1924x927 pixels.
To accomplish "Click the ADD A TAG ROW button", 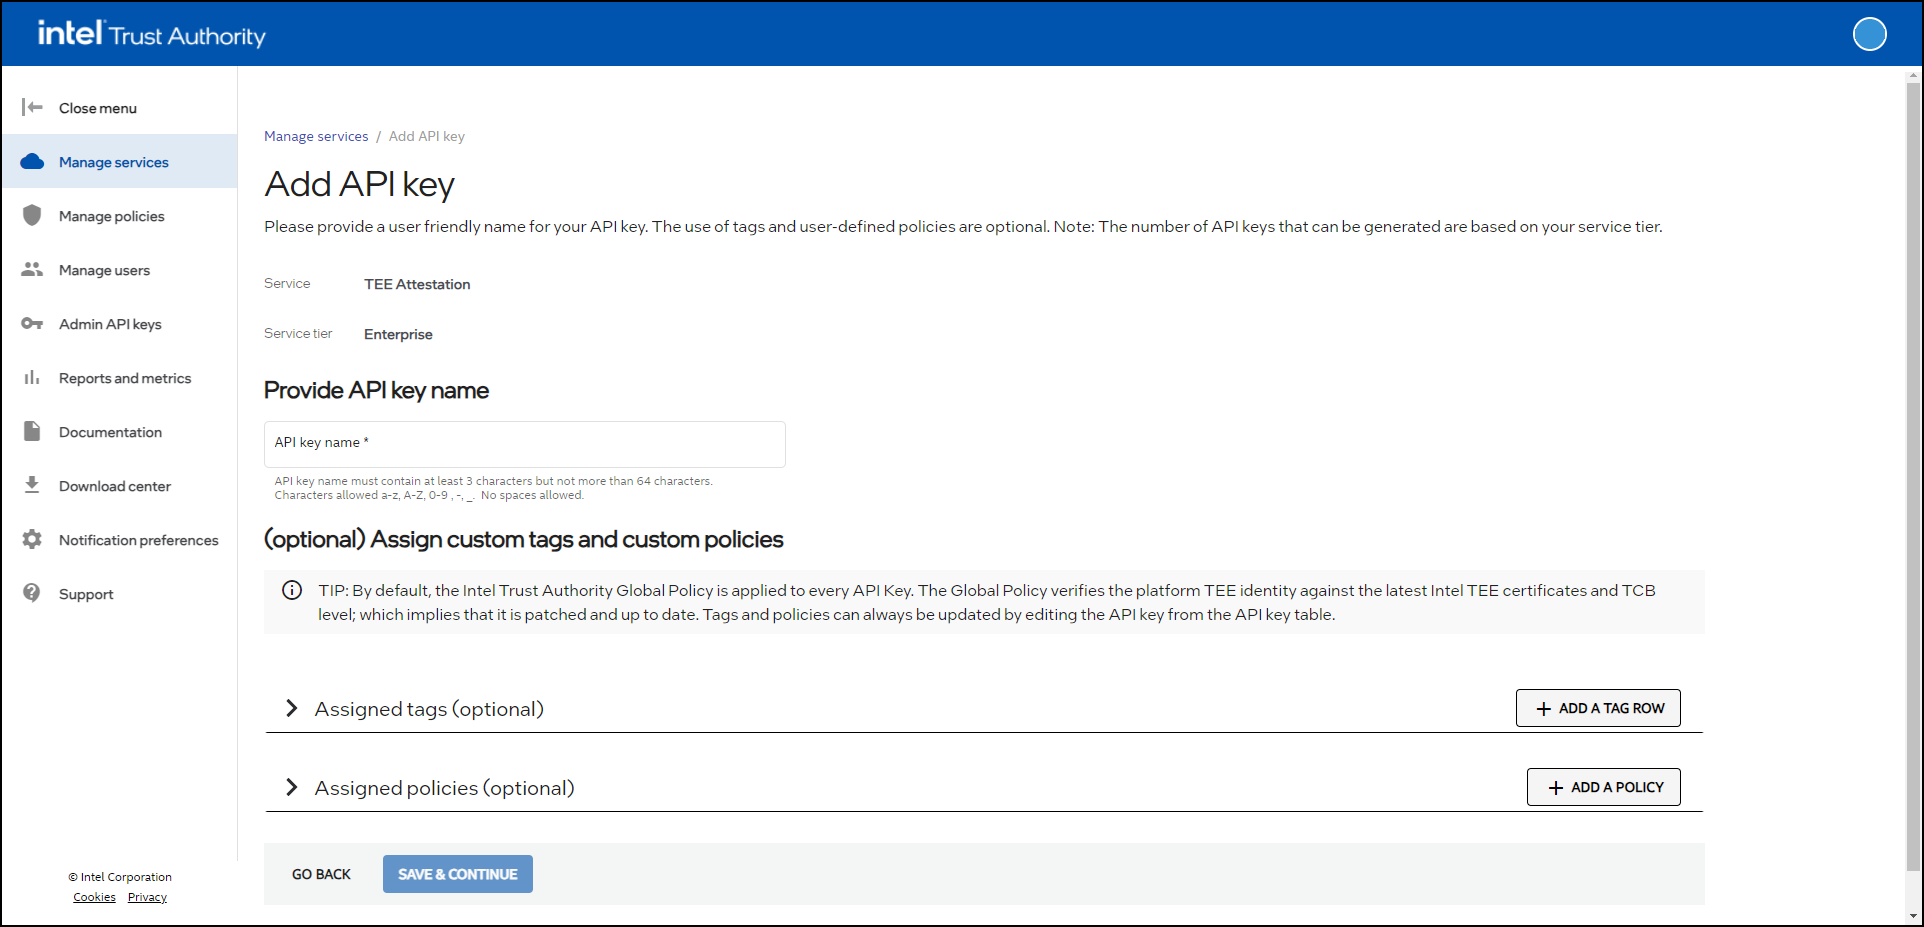I will pos(1598,708).
